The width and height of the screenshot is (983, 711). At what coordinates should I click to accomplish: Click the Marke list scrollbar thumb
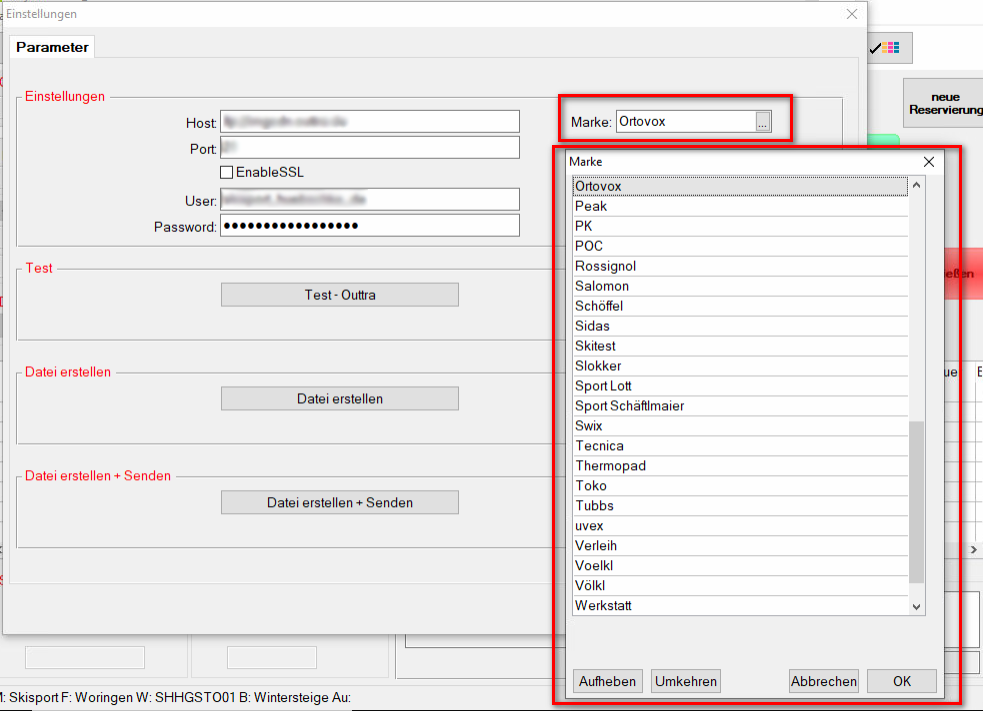pyautogui.click(x=917, y=502)
